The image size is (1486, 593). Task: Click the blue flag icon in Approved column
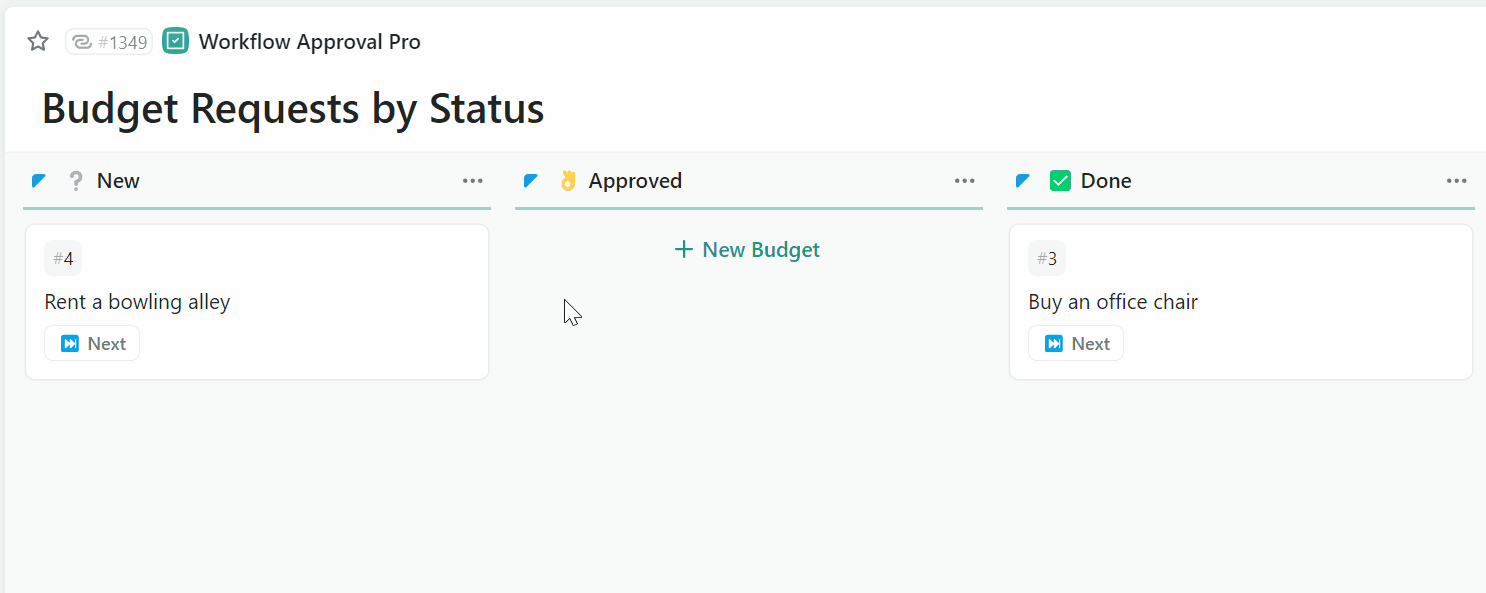pyautogui.click(x=531, y=181)
